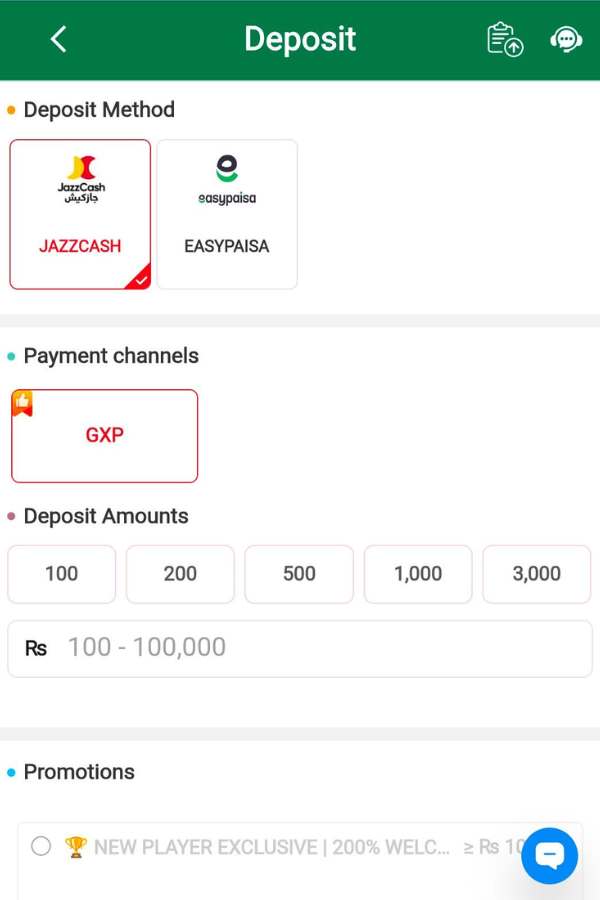
Task: Pick the 1,000 deposit amount
Action: tap(418, 574)
